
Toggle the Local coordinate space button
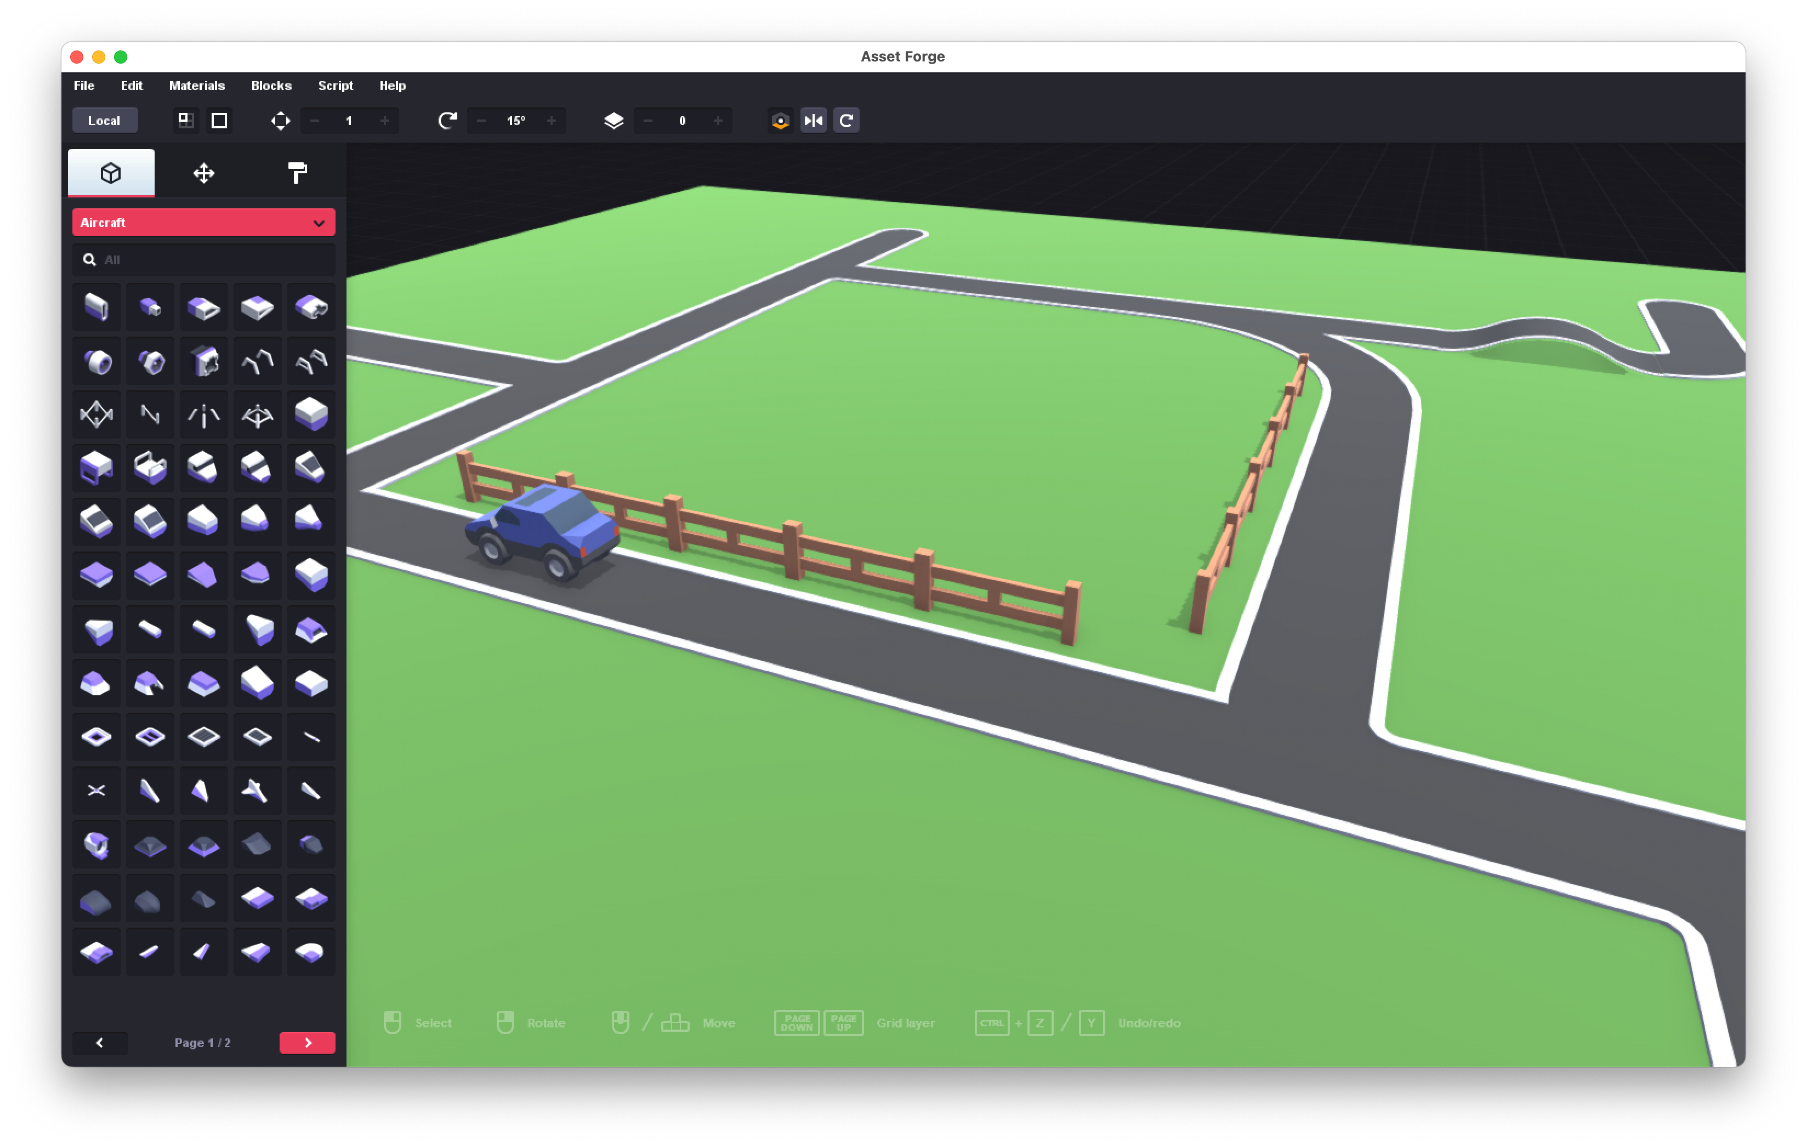click(x=104, y=121)
